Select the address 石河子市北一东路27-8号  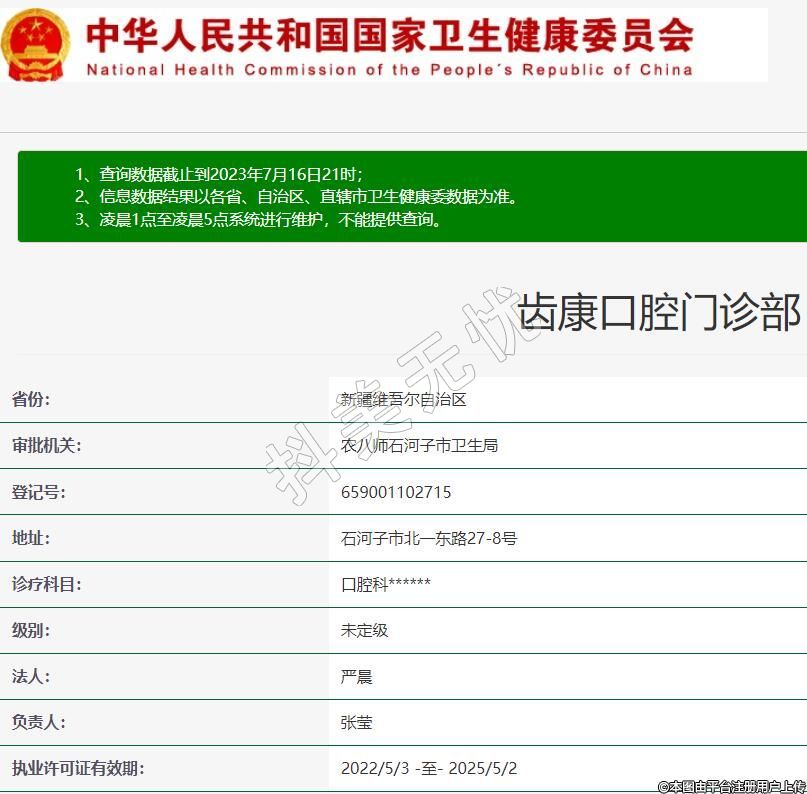[x=429, y=538]
